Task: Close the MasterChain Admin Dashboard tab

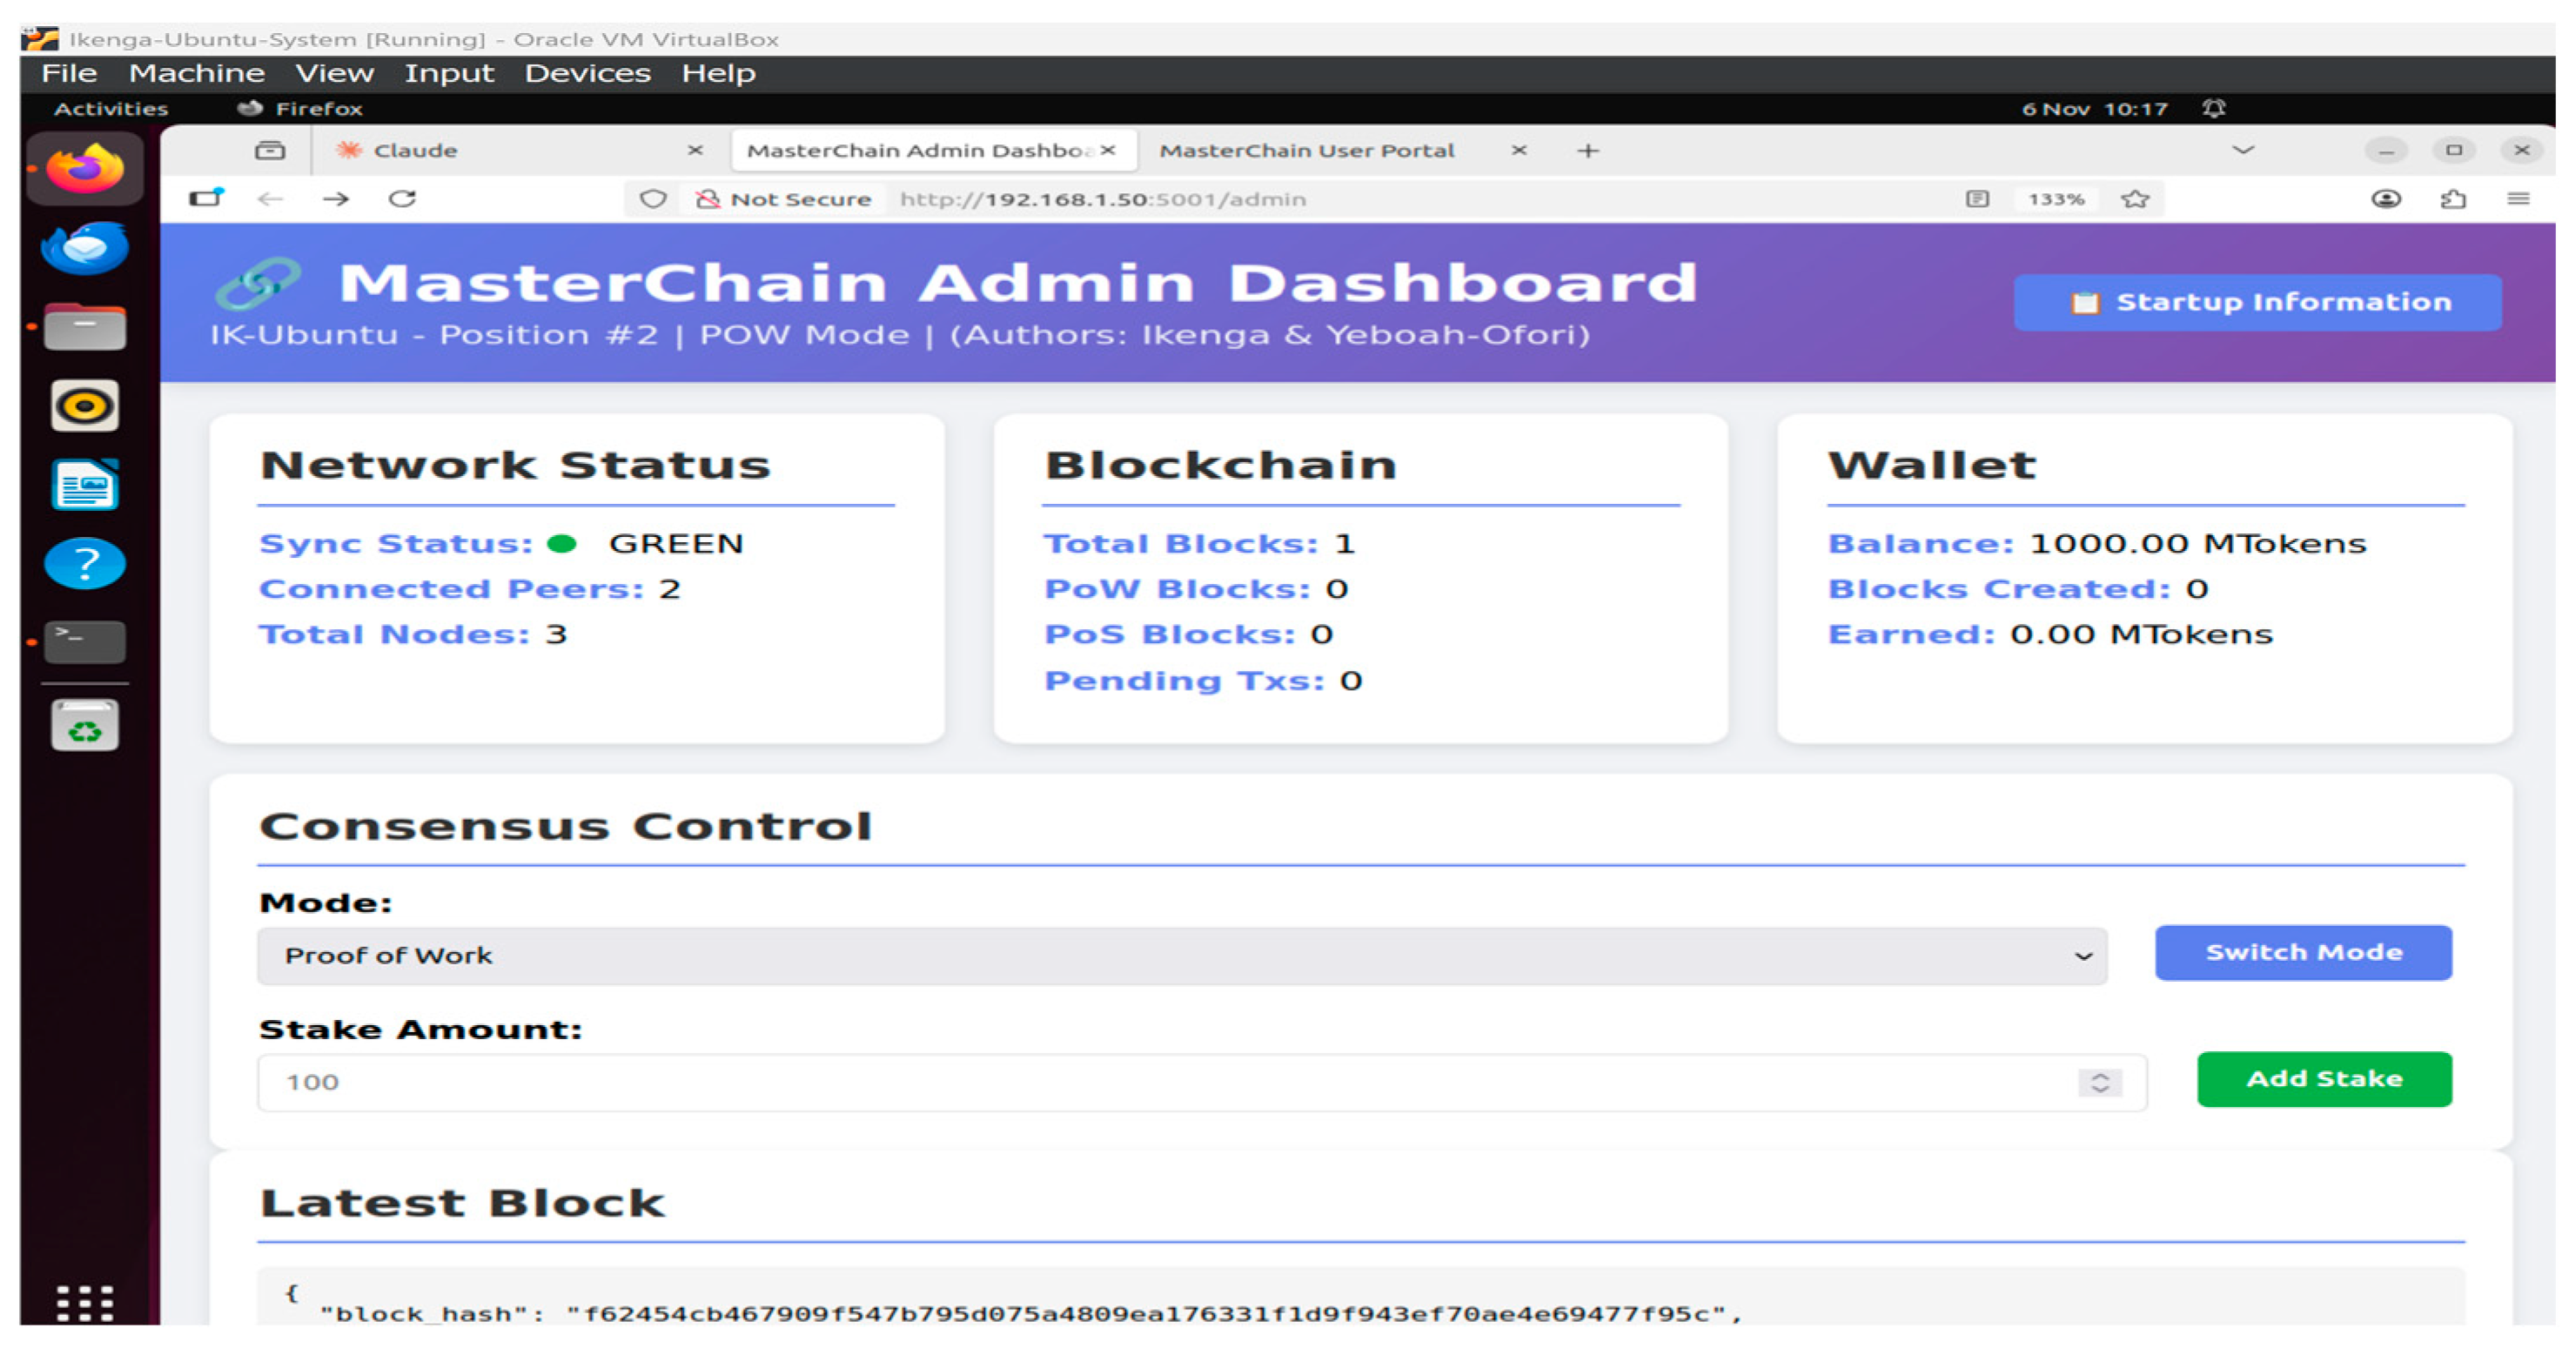Action: point(1108,150)
